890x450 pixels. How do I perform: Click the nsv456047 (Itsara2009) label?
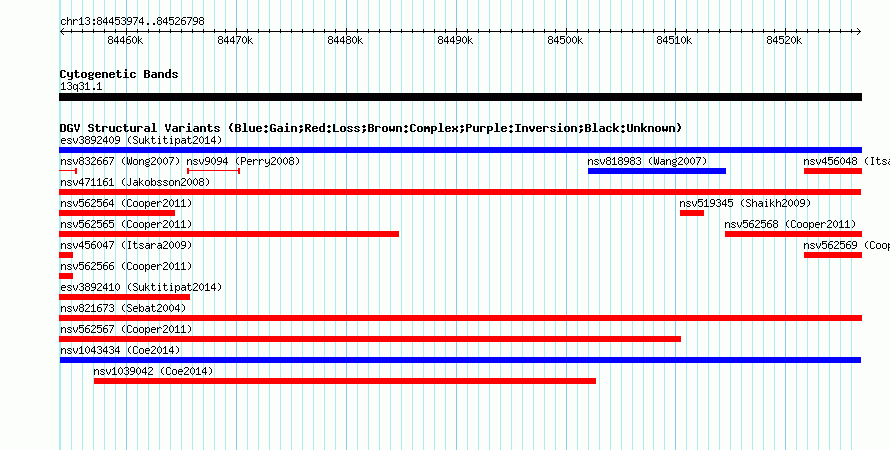(126, 245)
